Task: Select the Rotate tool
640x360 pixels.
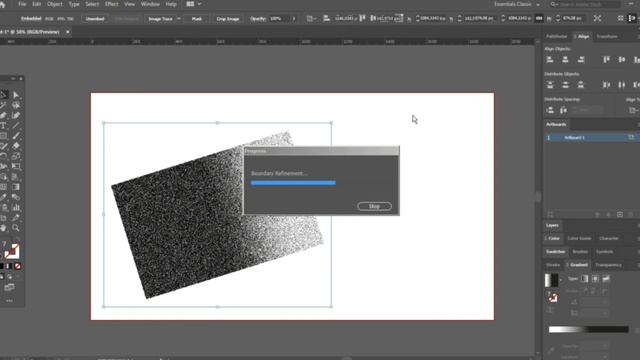Action: coord(4,156)
